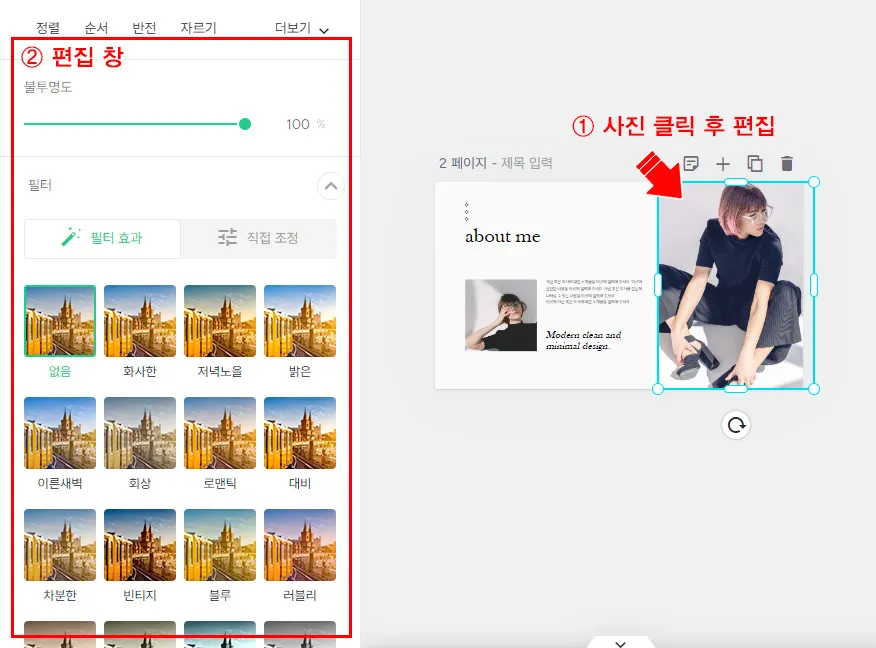Click the left-middle resize handle of photo

[658, 285]
